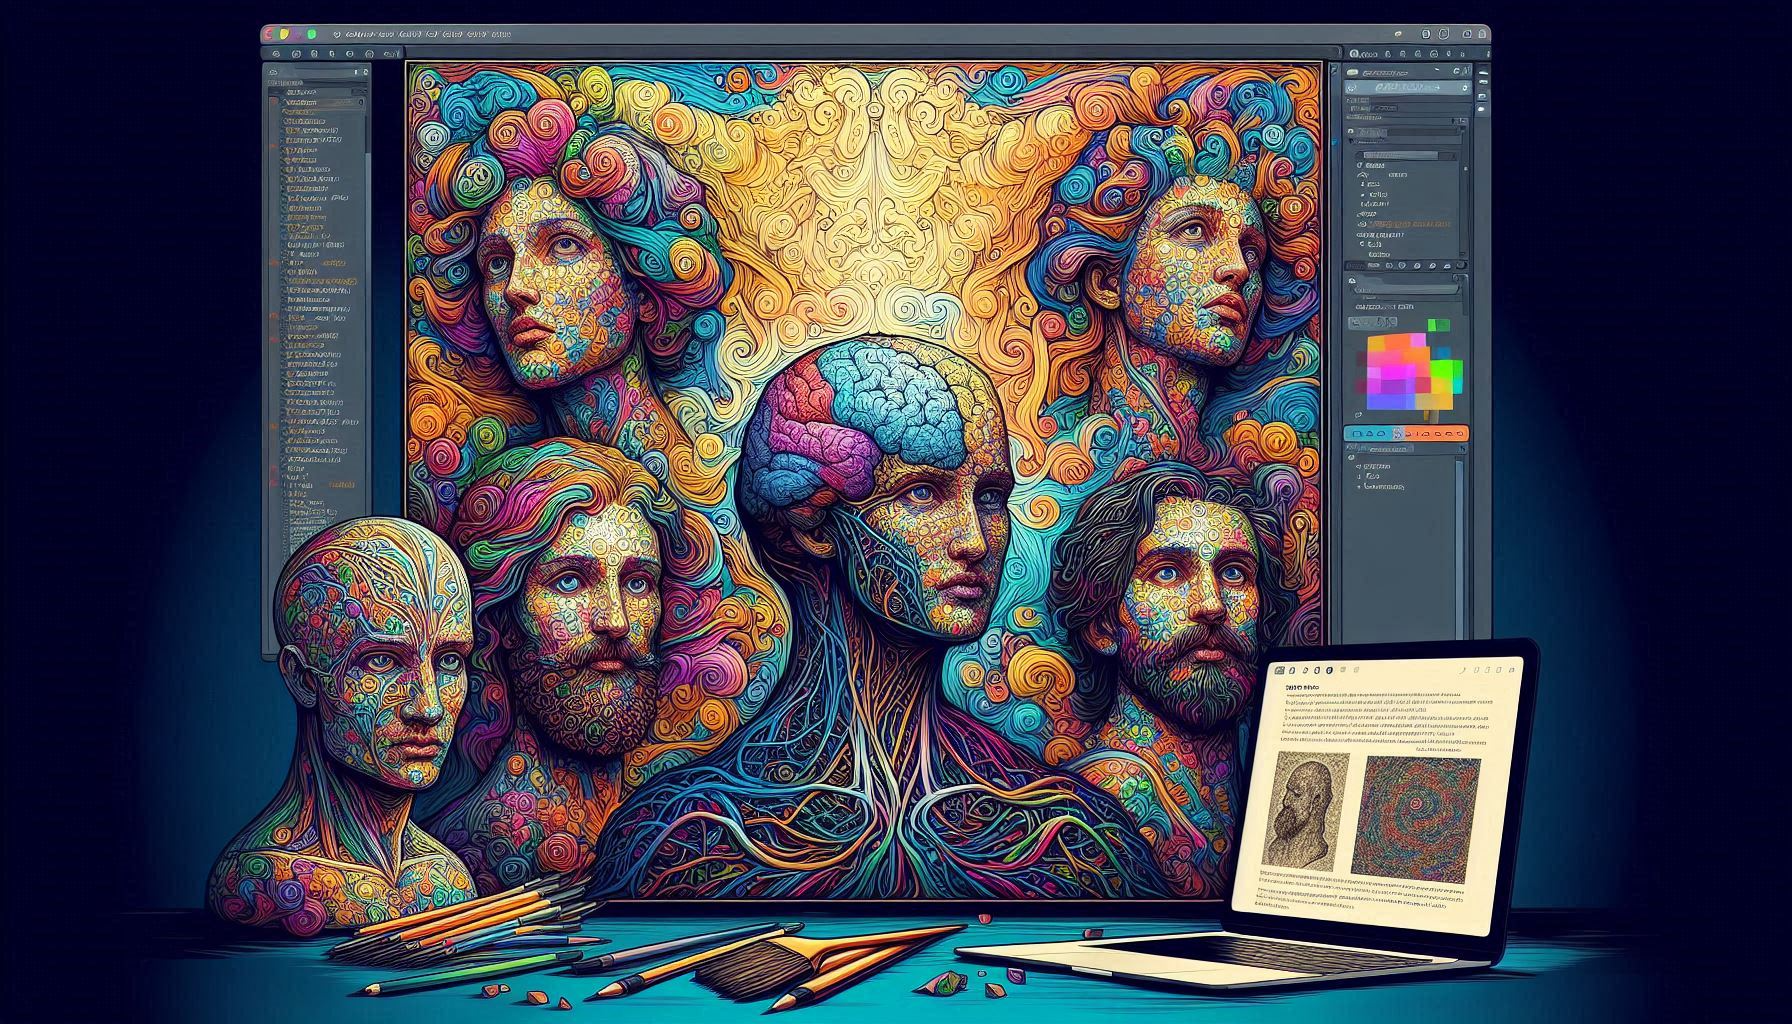Click the first toolbar icon in the laptop document
Viewport: 1792px width, 1024px height.
point(1280,670)
